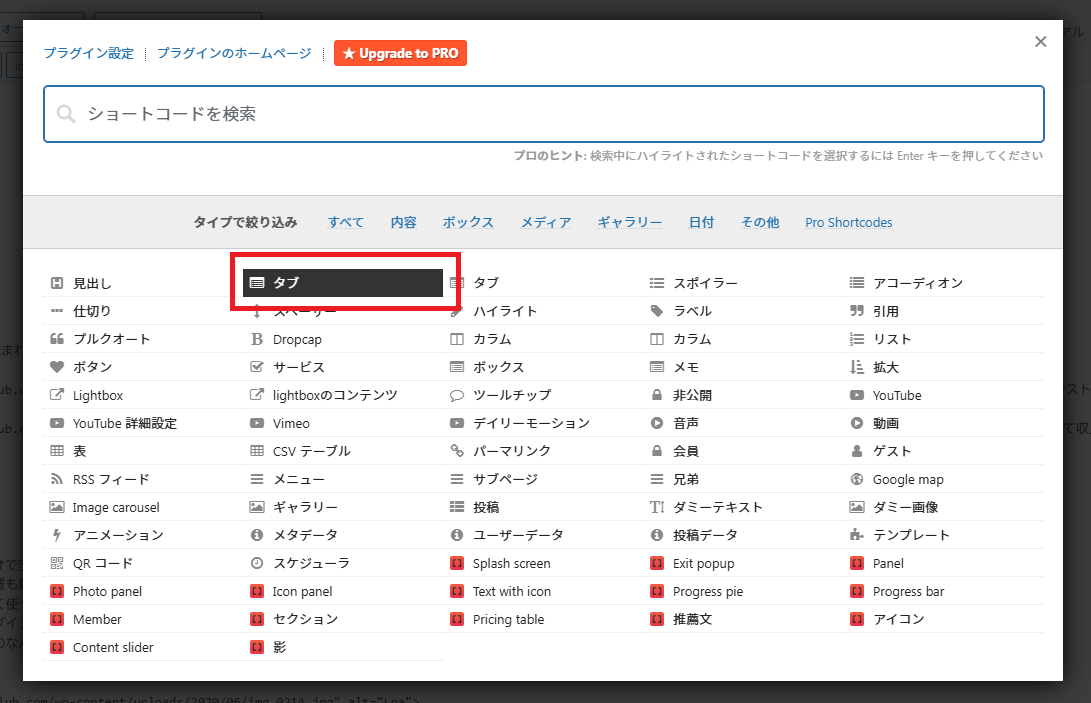Click the 音声 play circle icon
1091x703 pixels.
coord(657,423)
